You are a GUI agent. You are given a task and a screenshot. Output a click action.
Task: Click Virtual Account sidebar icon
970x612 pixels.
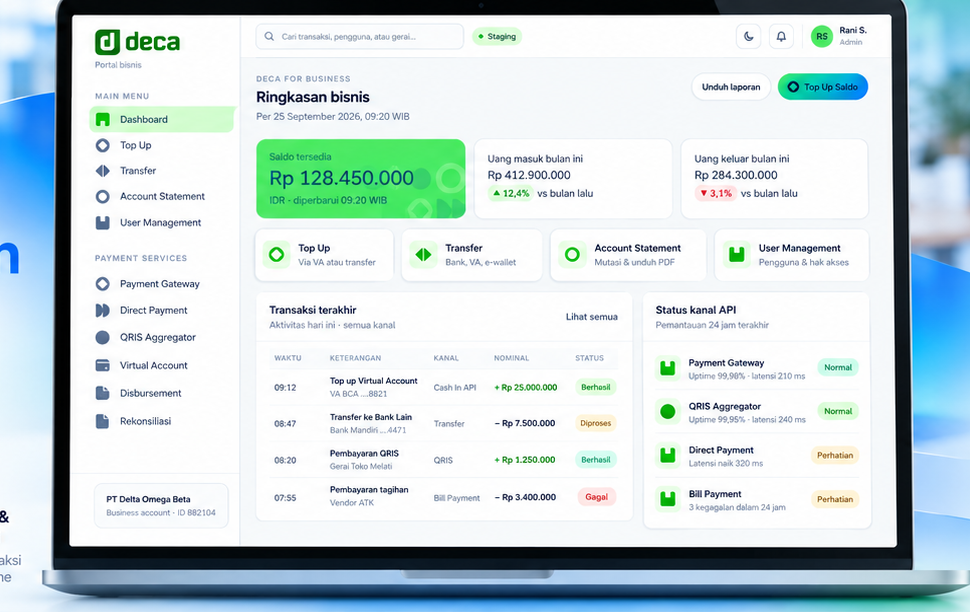click(103, 365)
